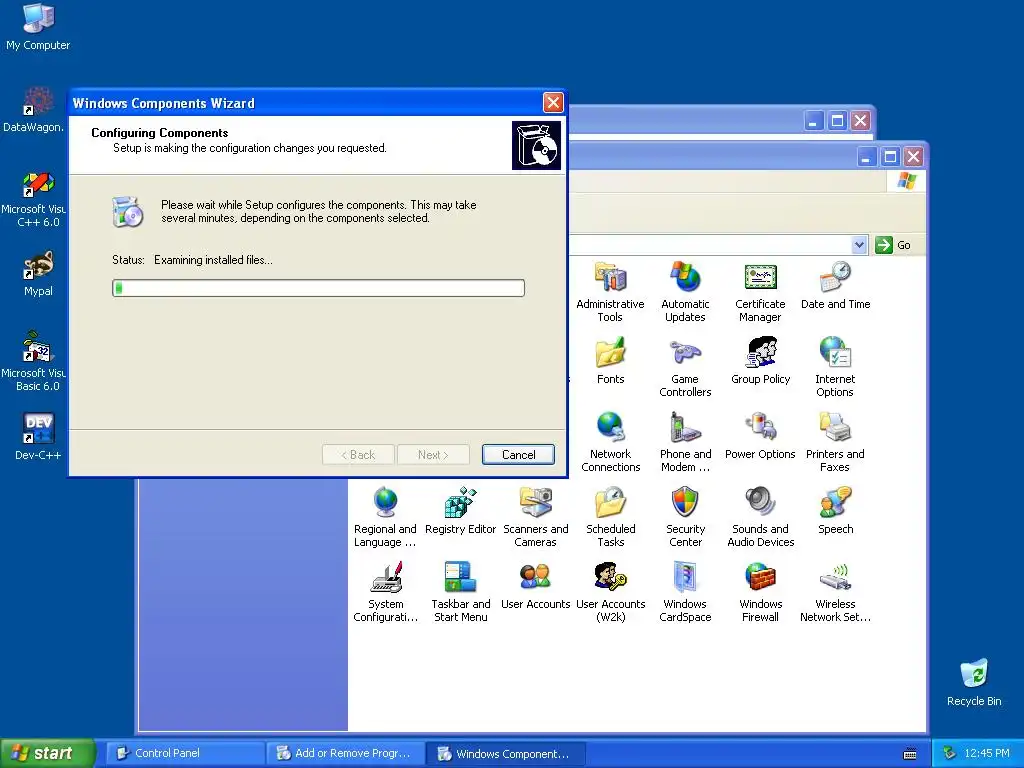Click the on-screen keyboard taskbar icon

pos(910,754)
